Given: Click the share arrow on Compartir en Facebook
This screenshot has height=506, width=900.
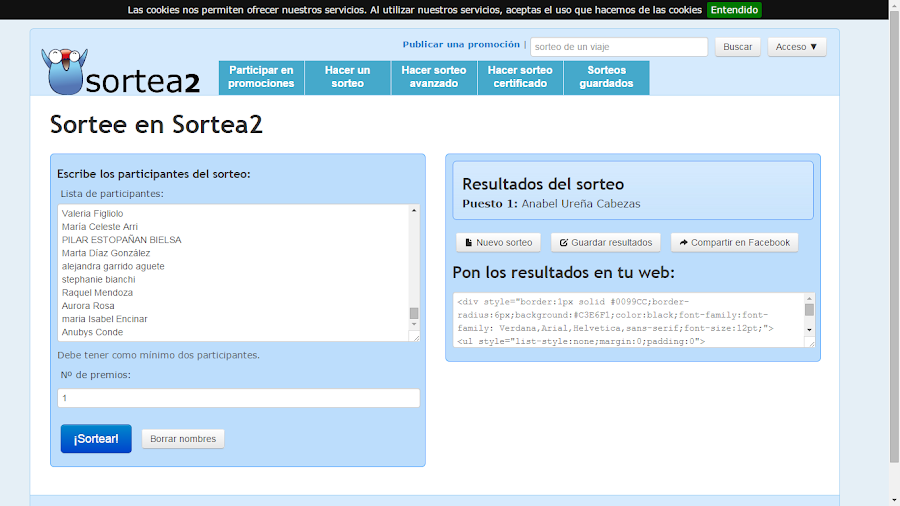Looking at the screenshot, I should [x=683, y=243].
